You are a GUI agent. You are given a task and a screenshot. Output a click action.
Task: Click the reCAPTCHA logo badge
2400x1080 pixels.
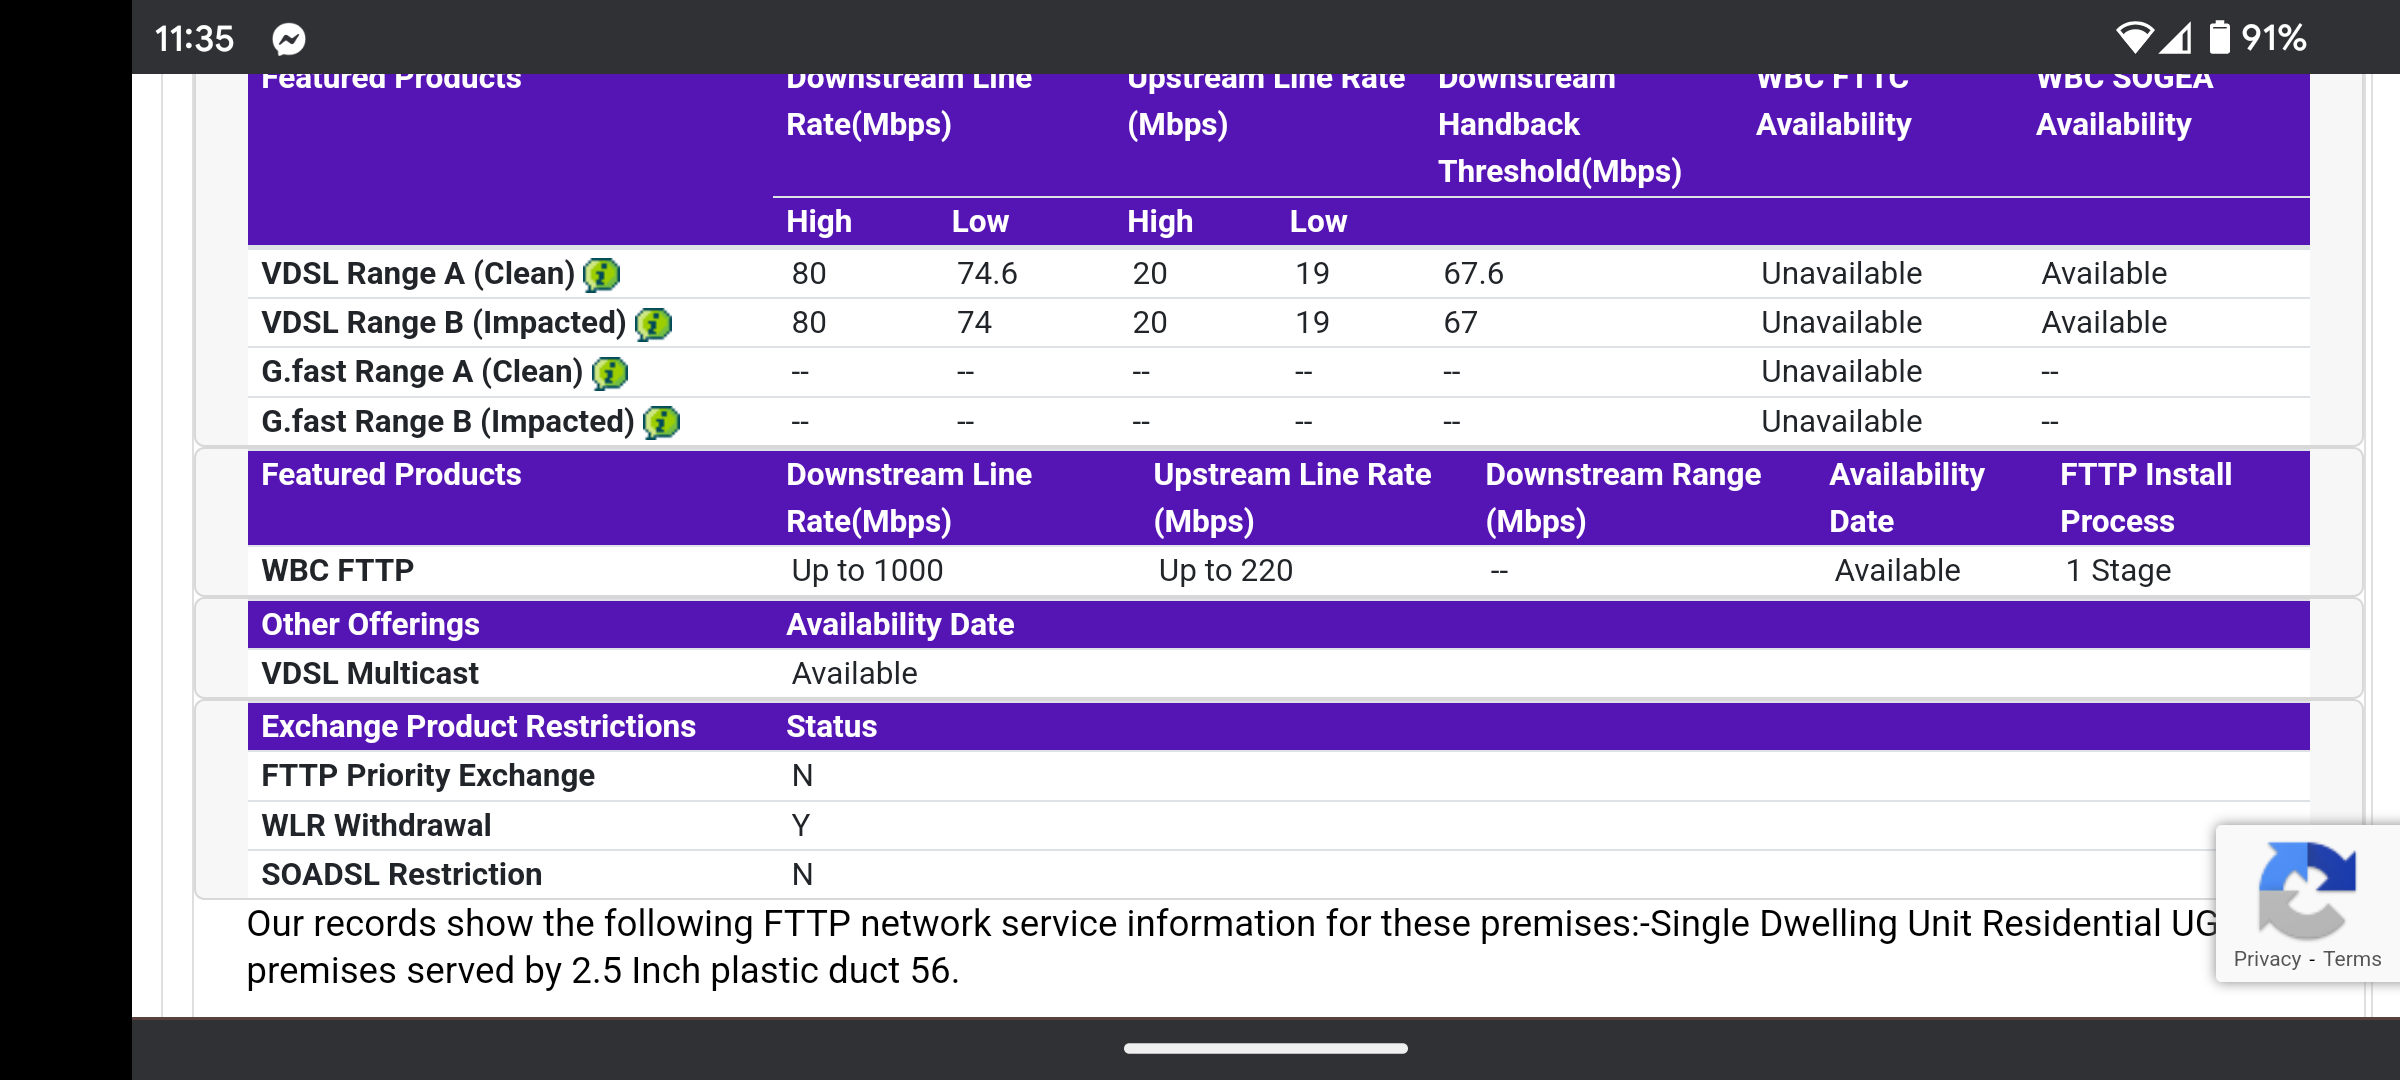click(x=2306, y=890)
